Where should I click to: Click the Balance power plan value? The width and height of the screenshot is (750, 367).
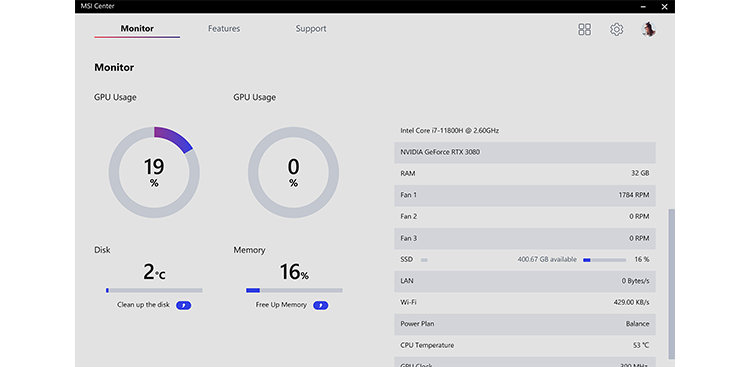(x=638, y=324)
